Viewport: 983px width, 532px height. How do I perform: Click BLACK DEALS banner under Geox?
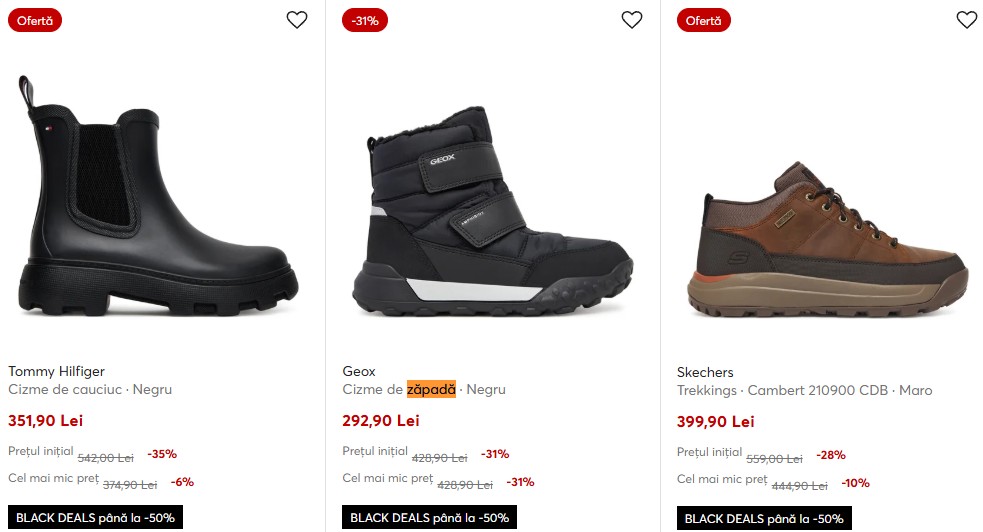[430, 518]
